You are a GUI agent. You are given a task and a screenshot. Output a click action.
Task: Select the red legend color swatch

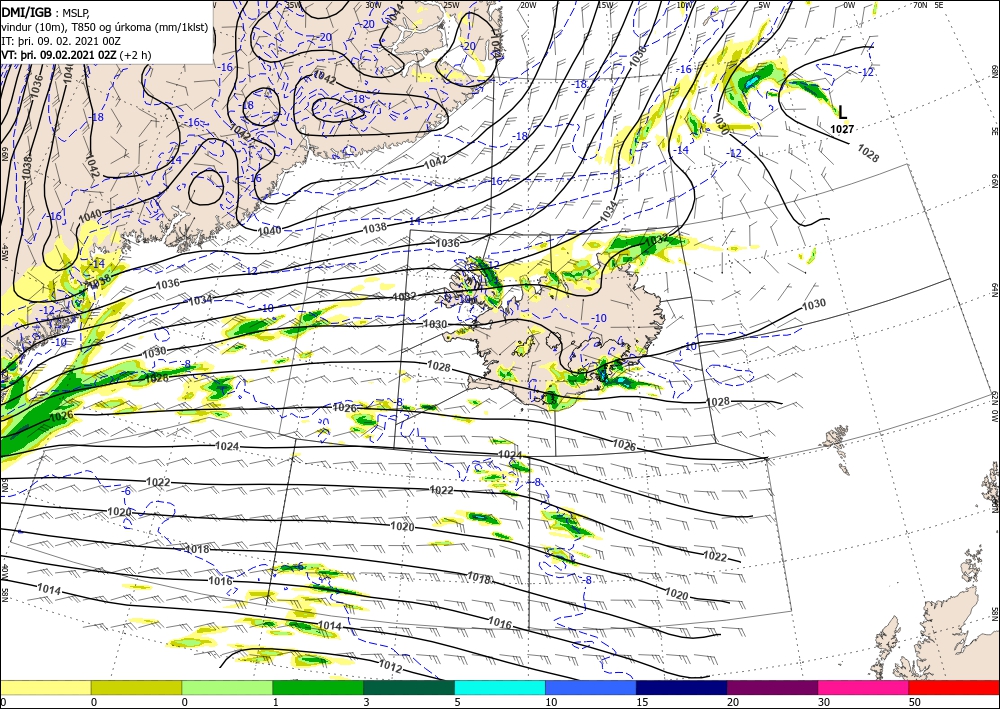point(954,687)
